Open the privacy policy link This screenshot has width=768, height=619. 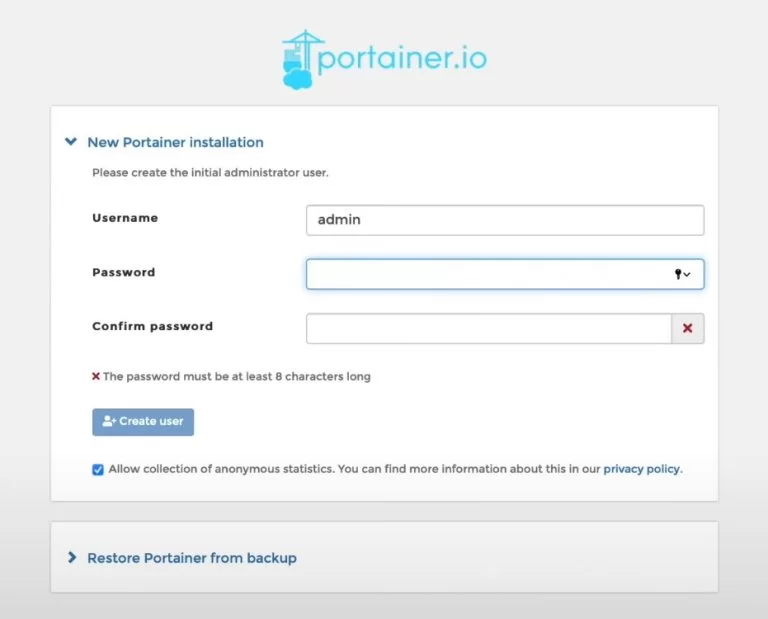[x=641, y=469]
